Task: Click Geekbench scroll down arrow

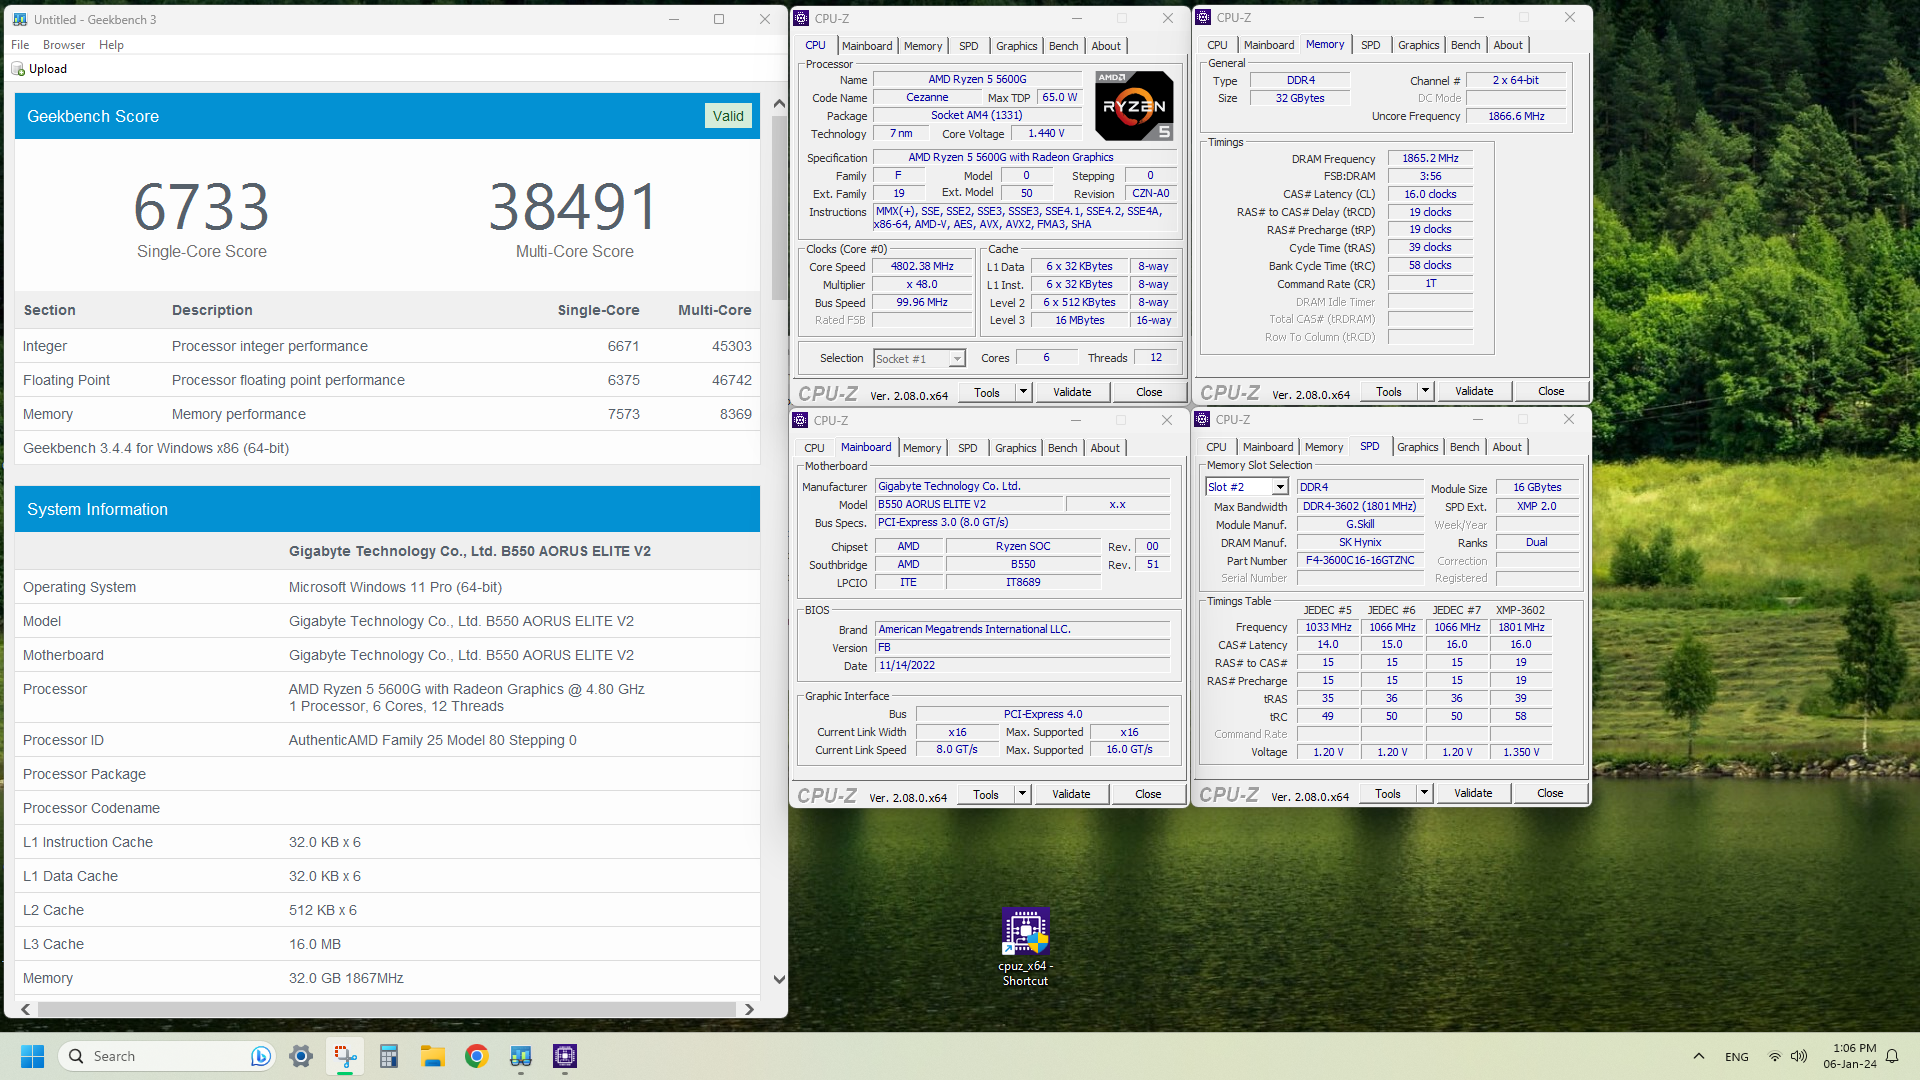Action: click(779, 980)
